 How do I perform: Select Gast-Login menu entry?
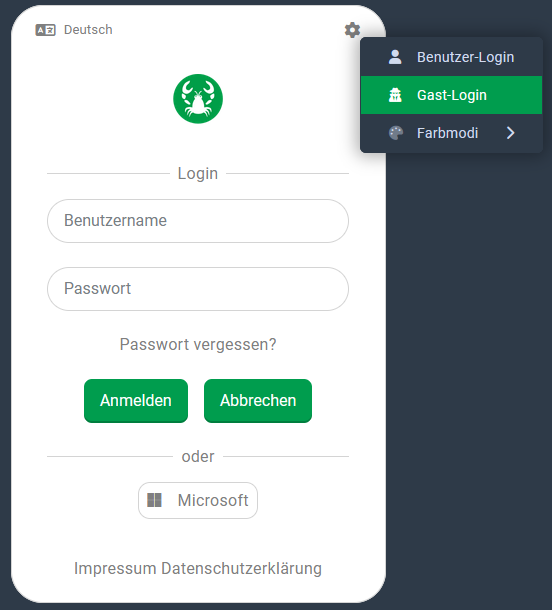451,95
